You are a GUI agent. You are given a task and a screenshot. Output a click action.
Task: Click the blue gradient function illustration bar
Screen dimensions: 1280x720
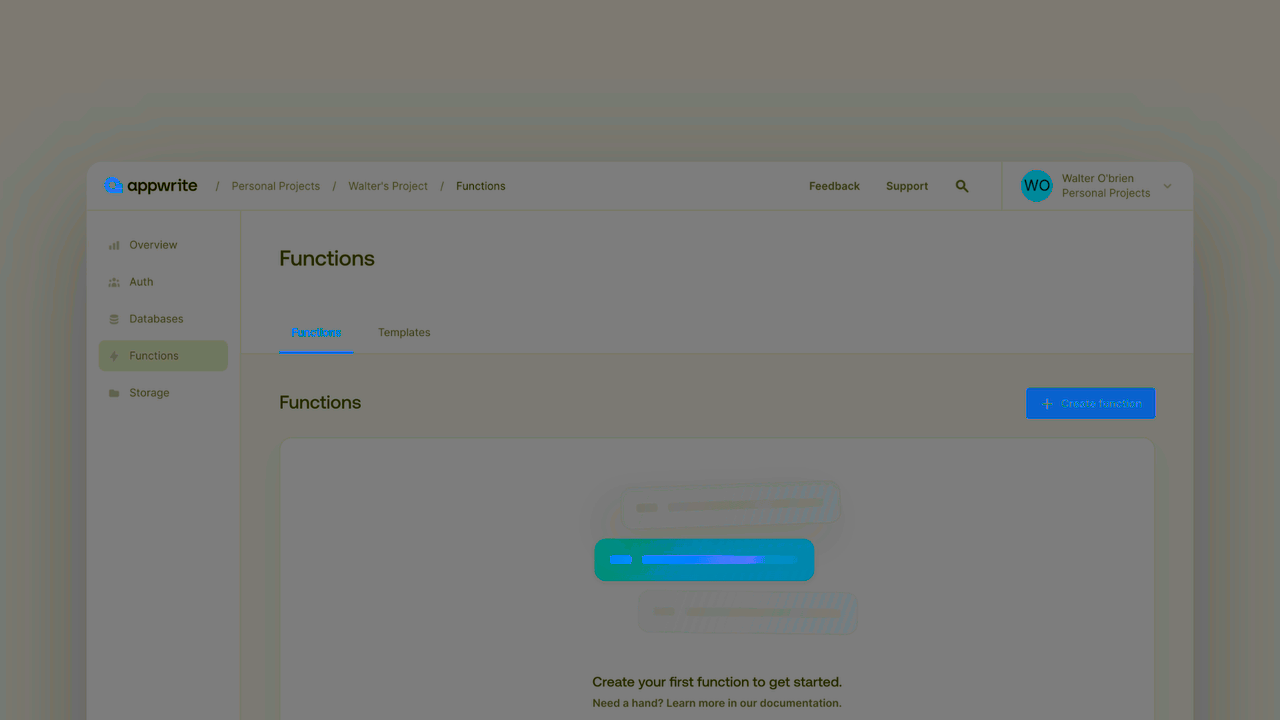tap(704, 559)
